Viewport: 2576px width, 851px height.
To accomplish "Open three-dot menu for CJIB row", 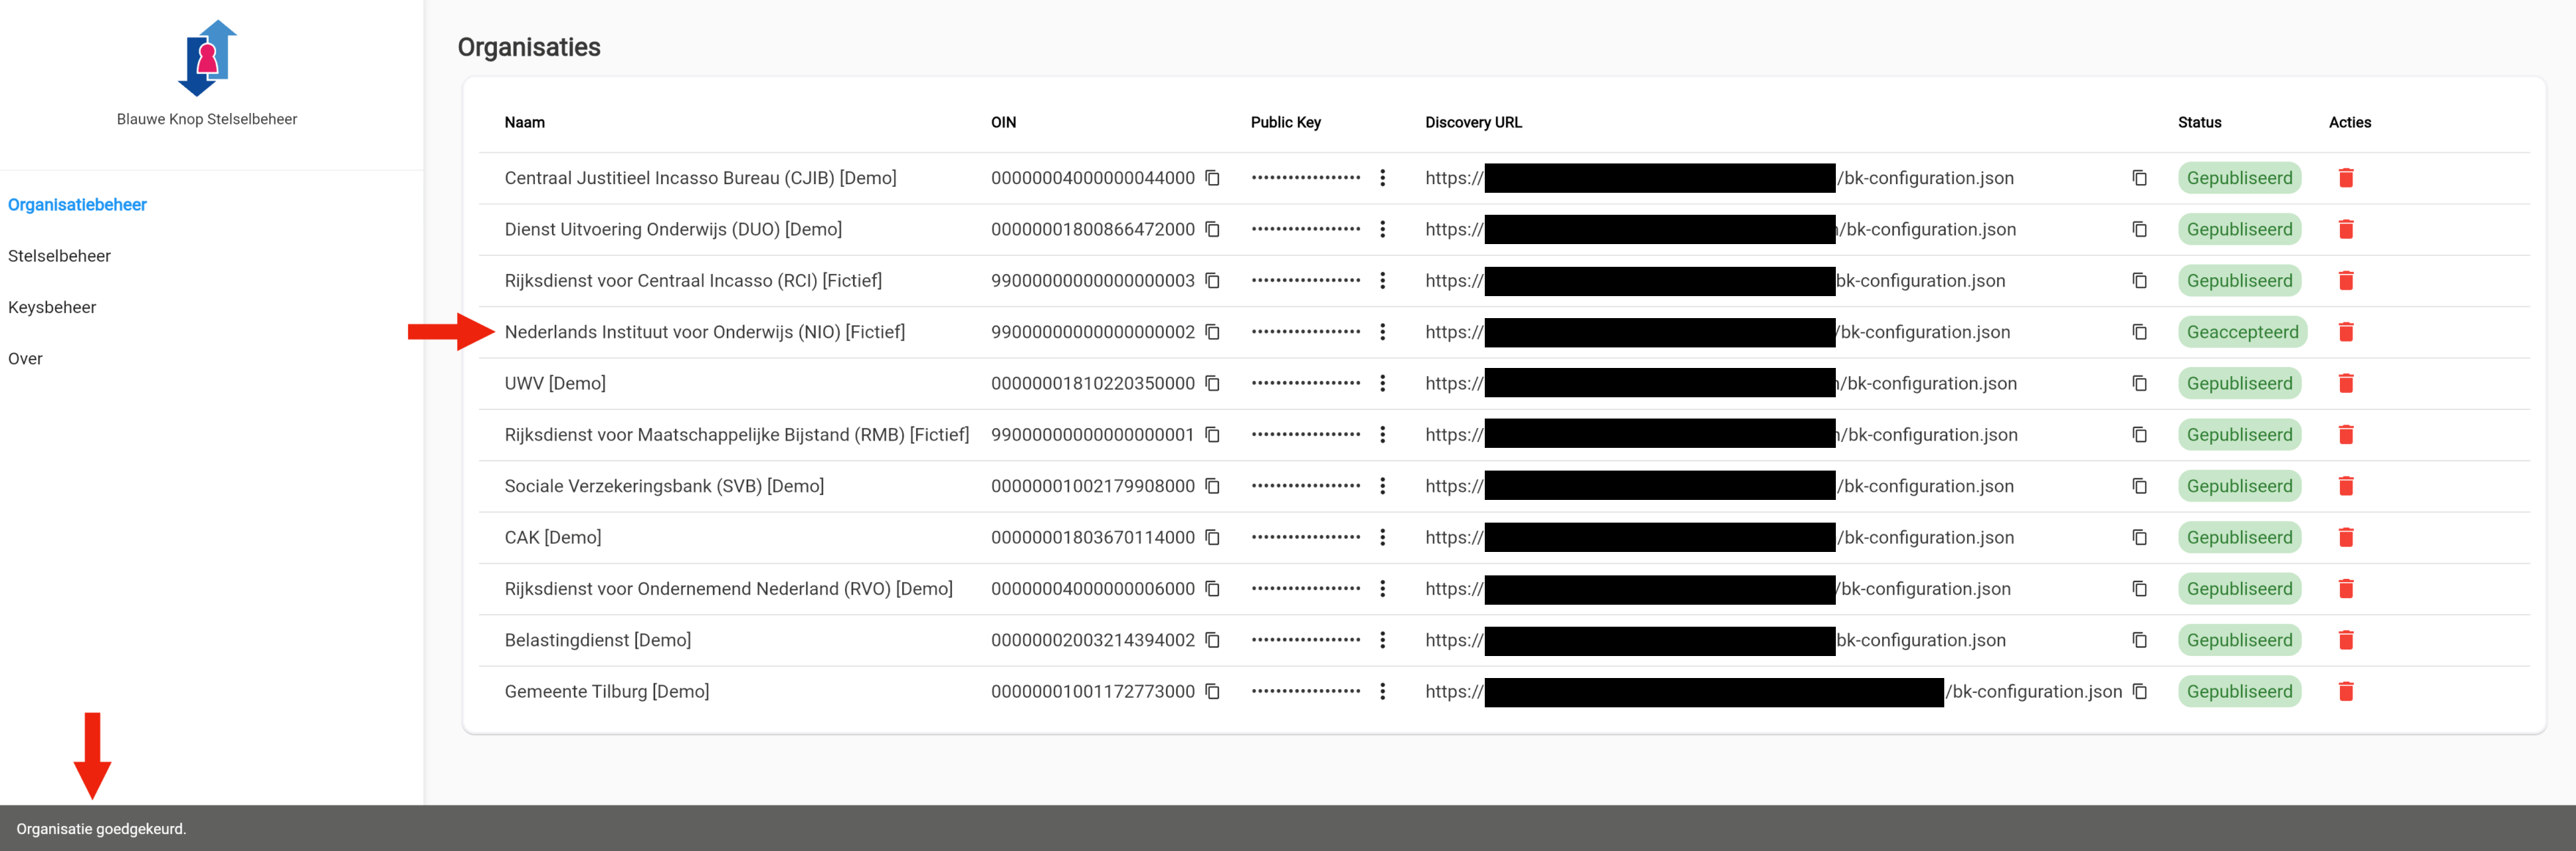I will tap(1382, 178).
